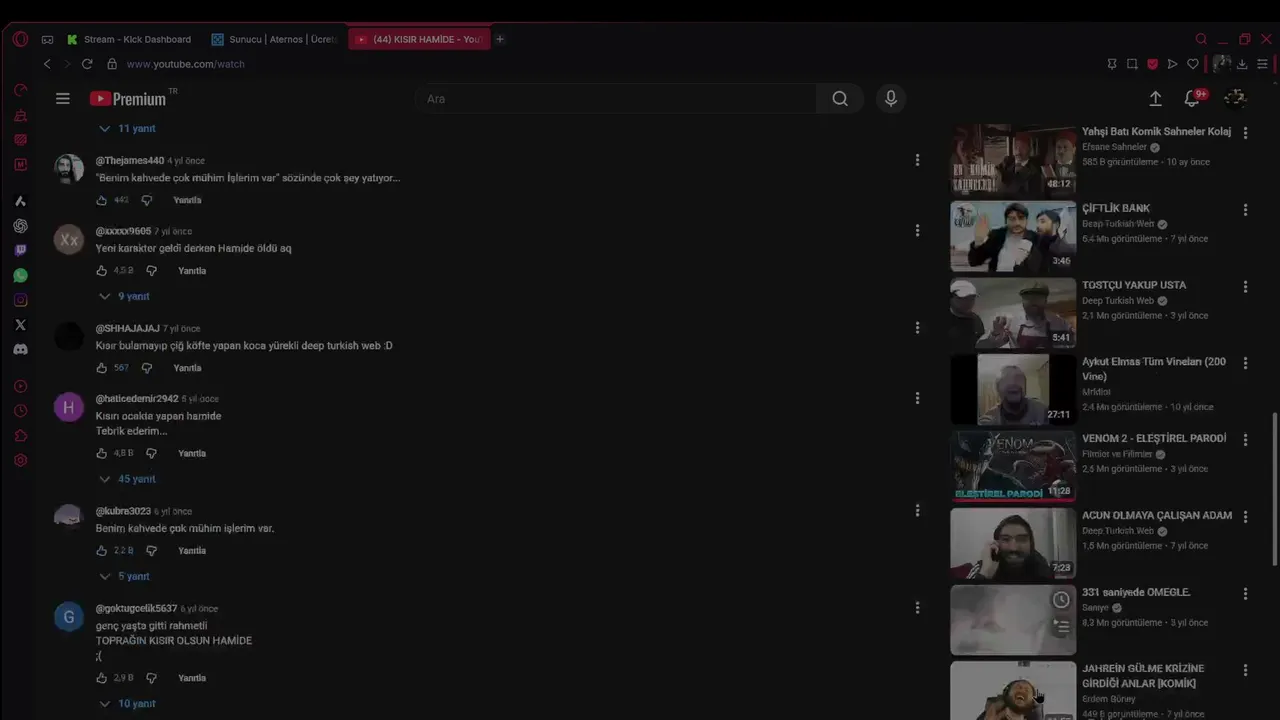Open Aykut Elmas Tüm Vineları title

tap(1154, 369)
